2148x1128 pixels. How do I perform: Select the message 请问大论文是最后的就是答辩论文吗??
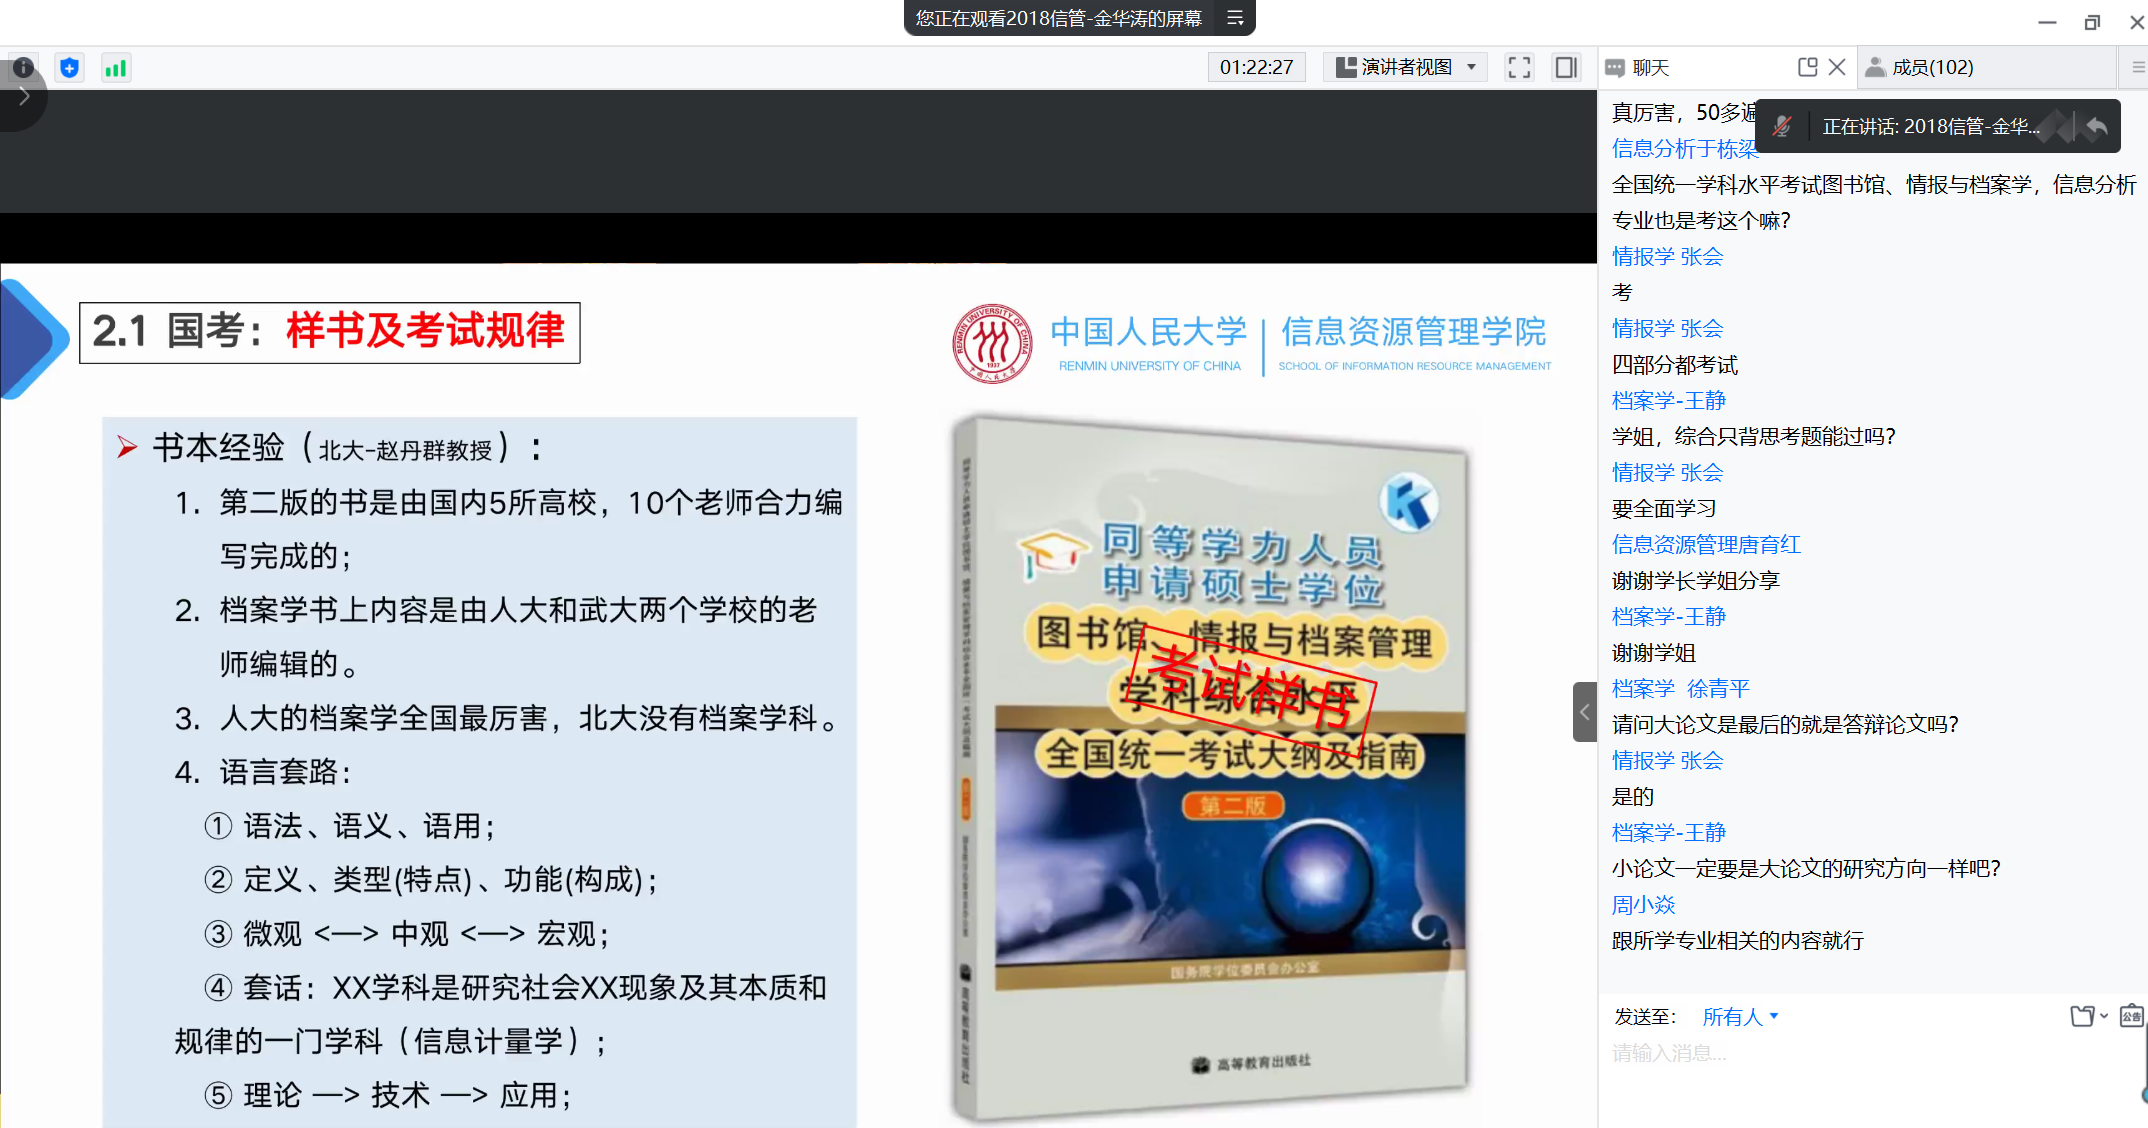point(1785,725)
